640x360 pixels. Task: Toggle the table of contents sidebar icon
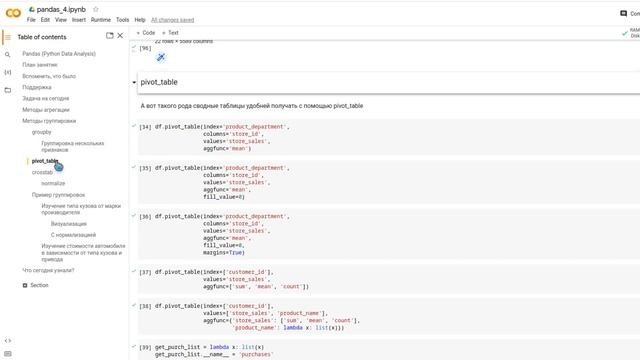point(8,37)
